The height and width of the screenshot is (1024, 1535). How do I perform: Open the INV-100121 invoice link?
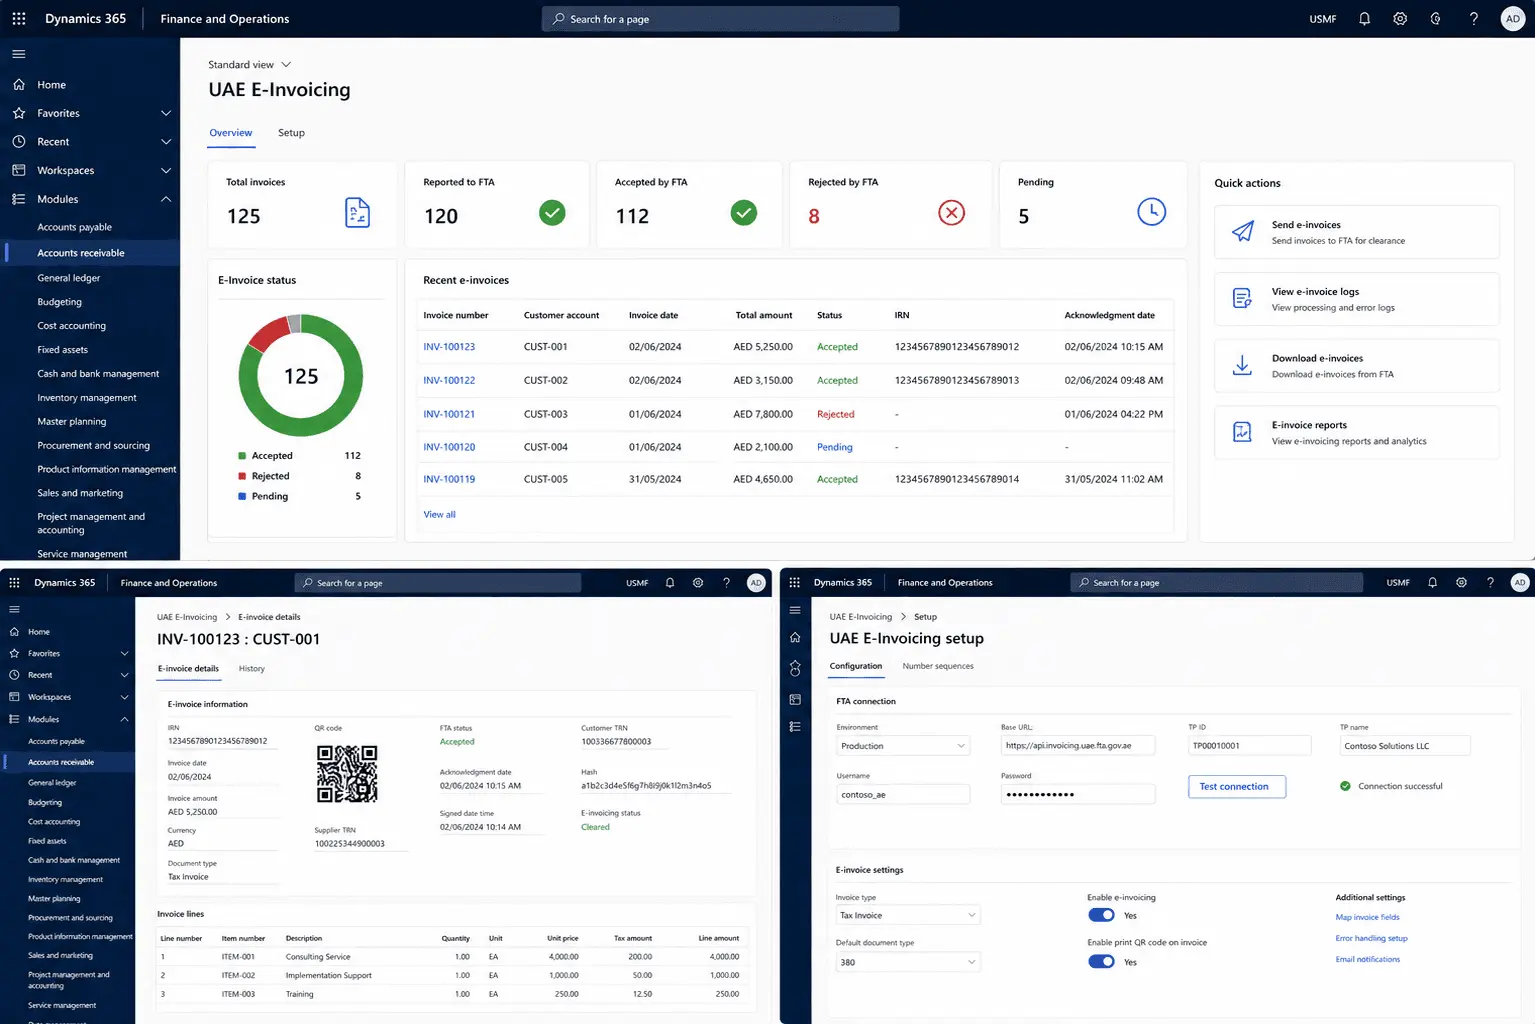point(449,414)
